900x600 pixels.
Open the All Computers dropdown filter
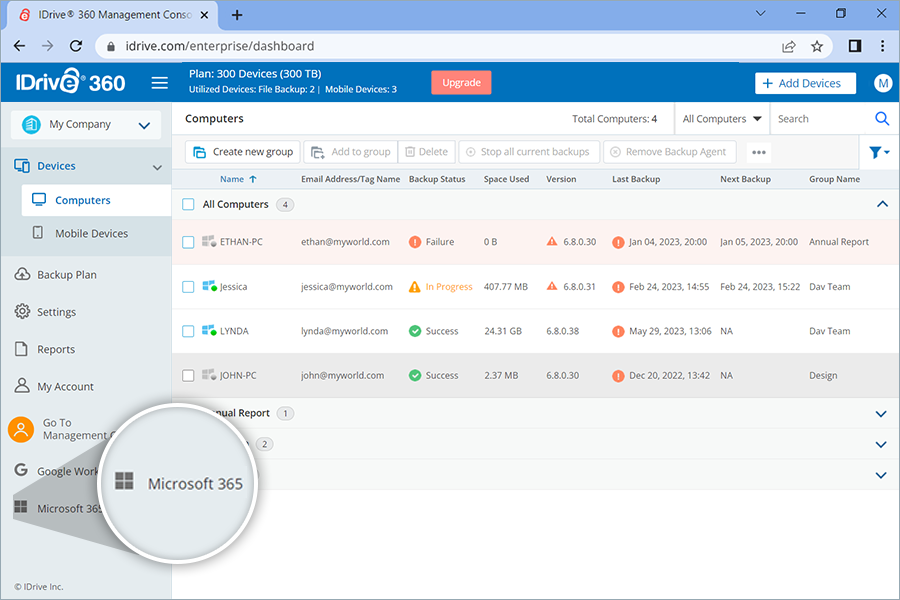point(721,118)
